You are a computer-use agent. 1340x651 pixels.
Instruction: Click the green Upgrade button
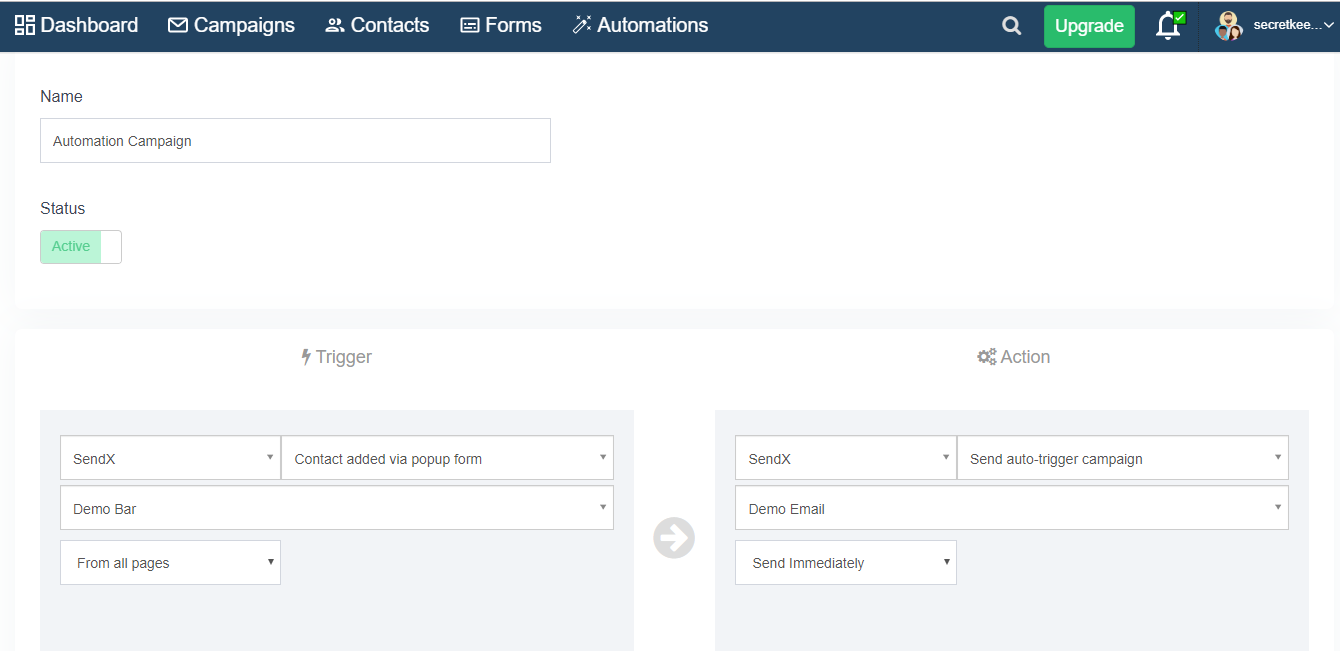[1089, 26]
